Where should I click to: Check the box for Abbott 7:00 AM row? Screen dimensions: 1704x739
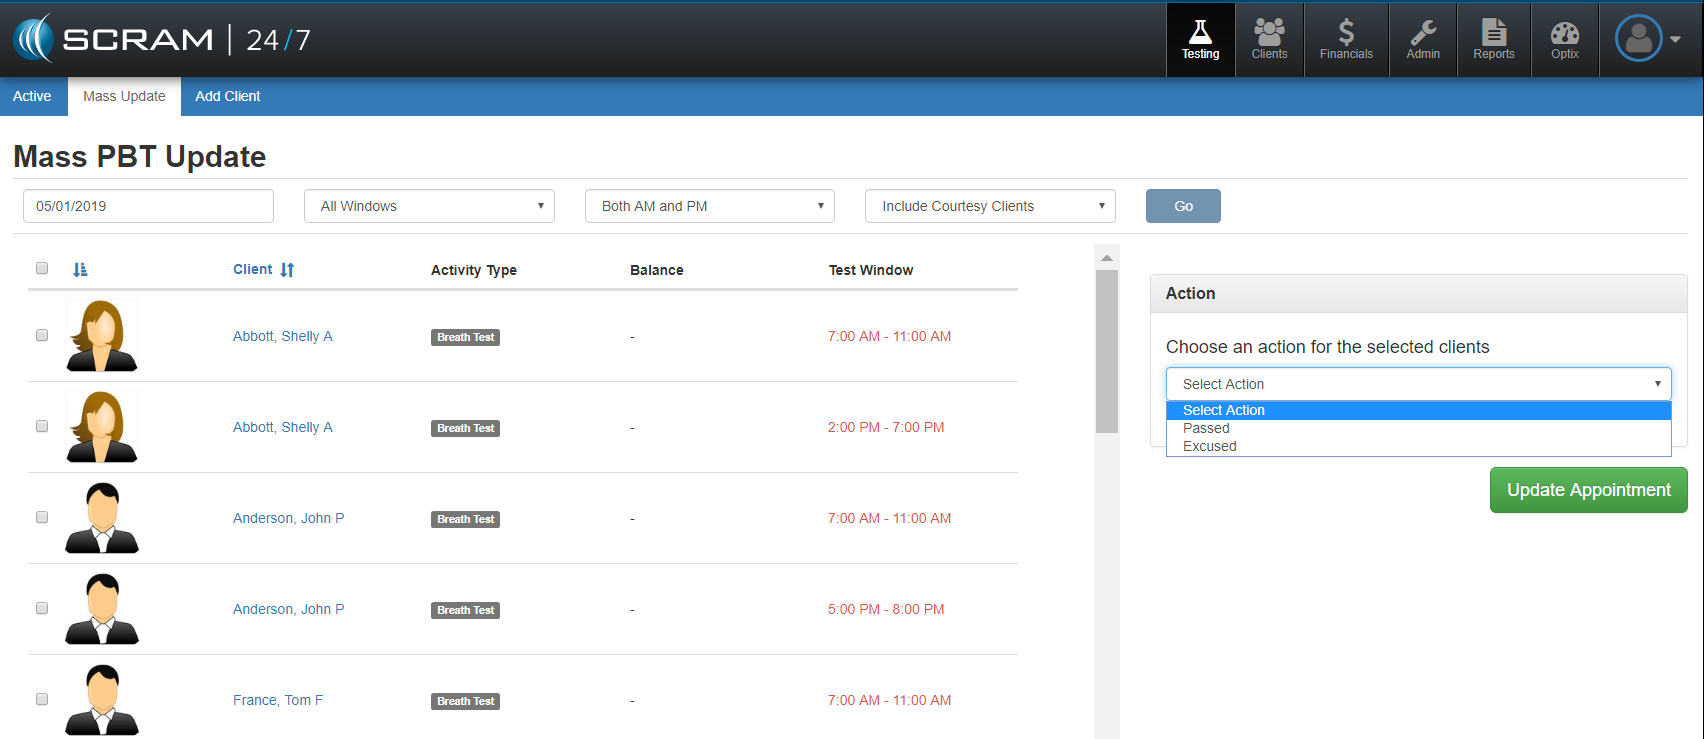pyautogui.click(x=42, y=335)
